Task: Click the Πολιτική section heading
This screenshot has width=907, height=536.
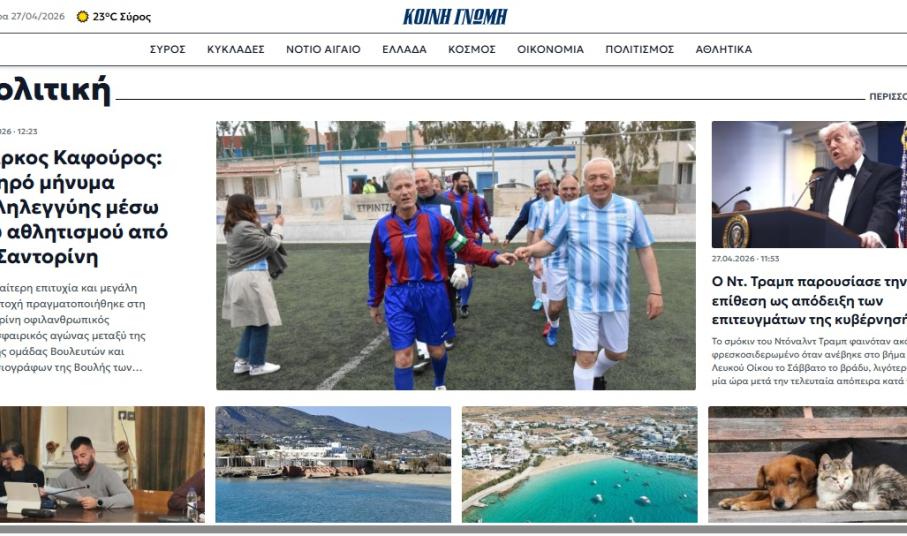Action: point(54,90)
